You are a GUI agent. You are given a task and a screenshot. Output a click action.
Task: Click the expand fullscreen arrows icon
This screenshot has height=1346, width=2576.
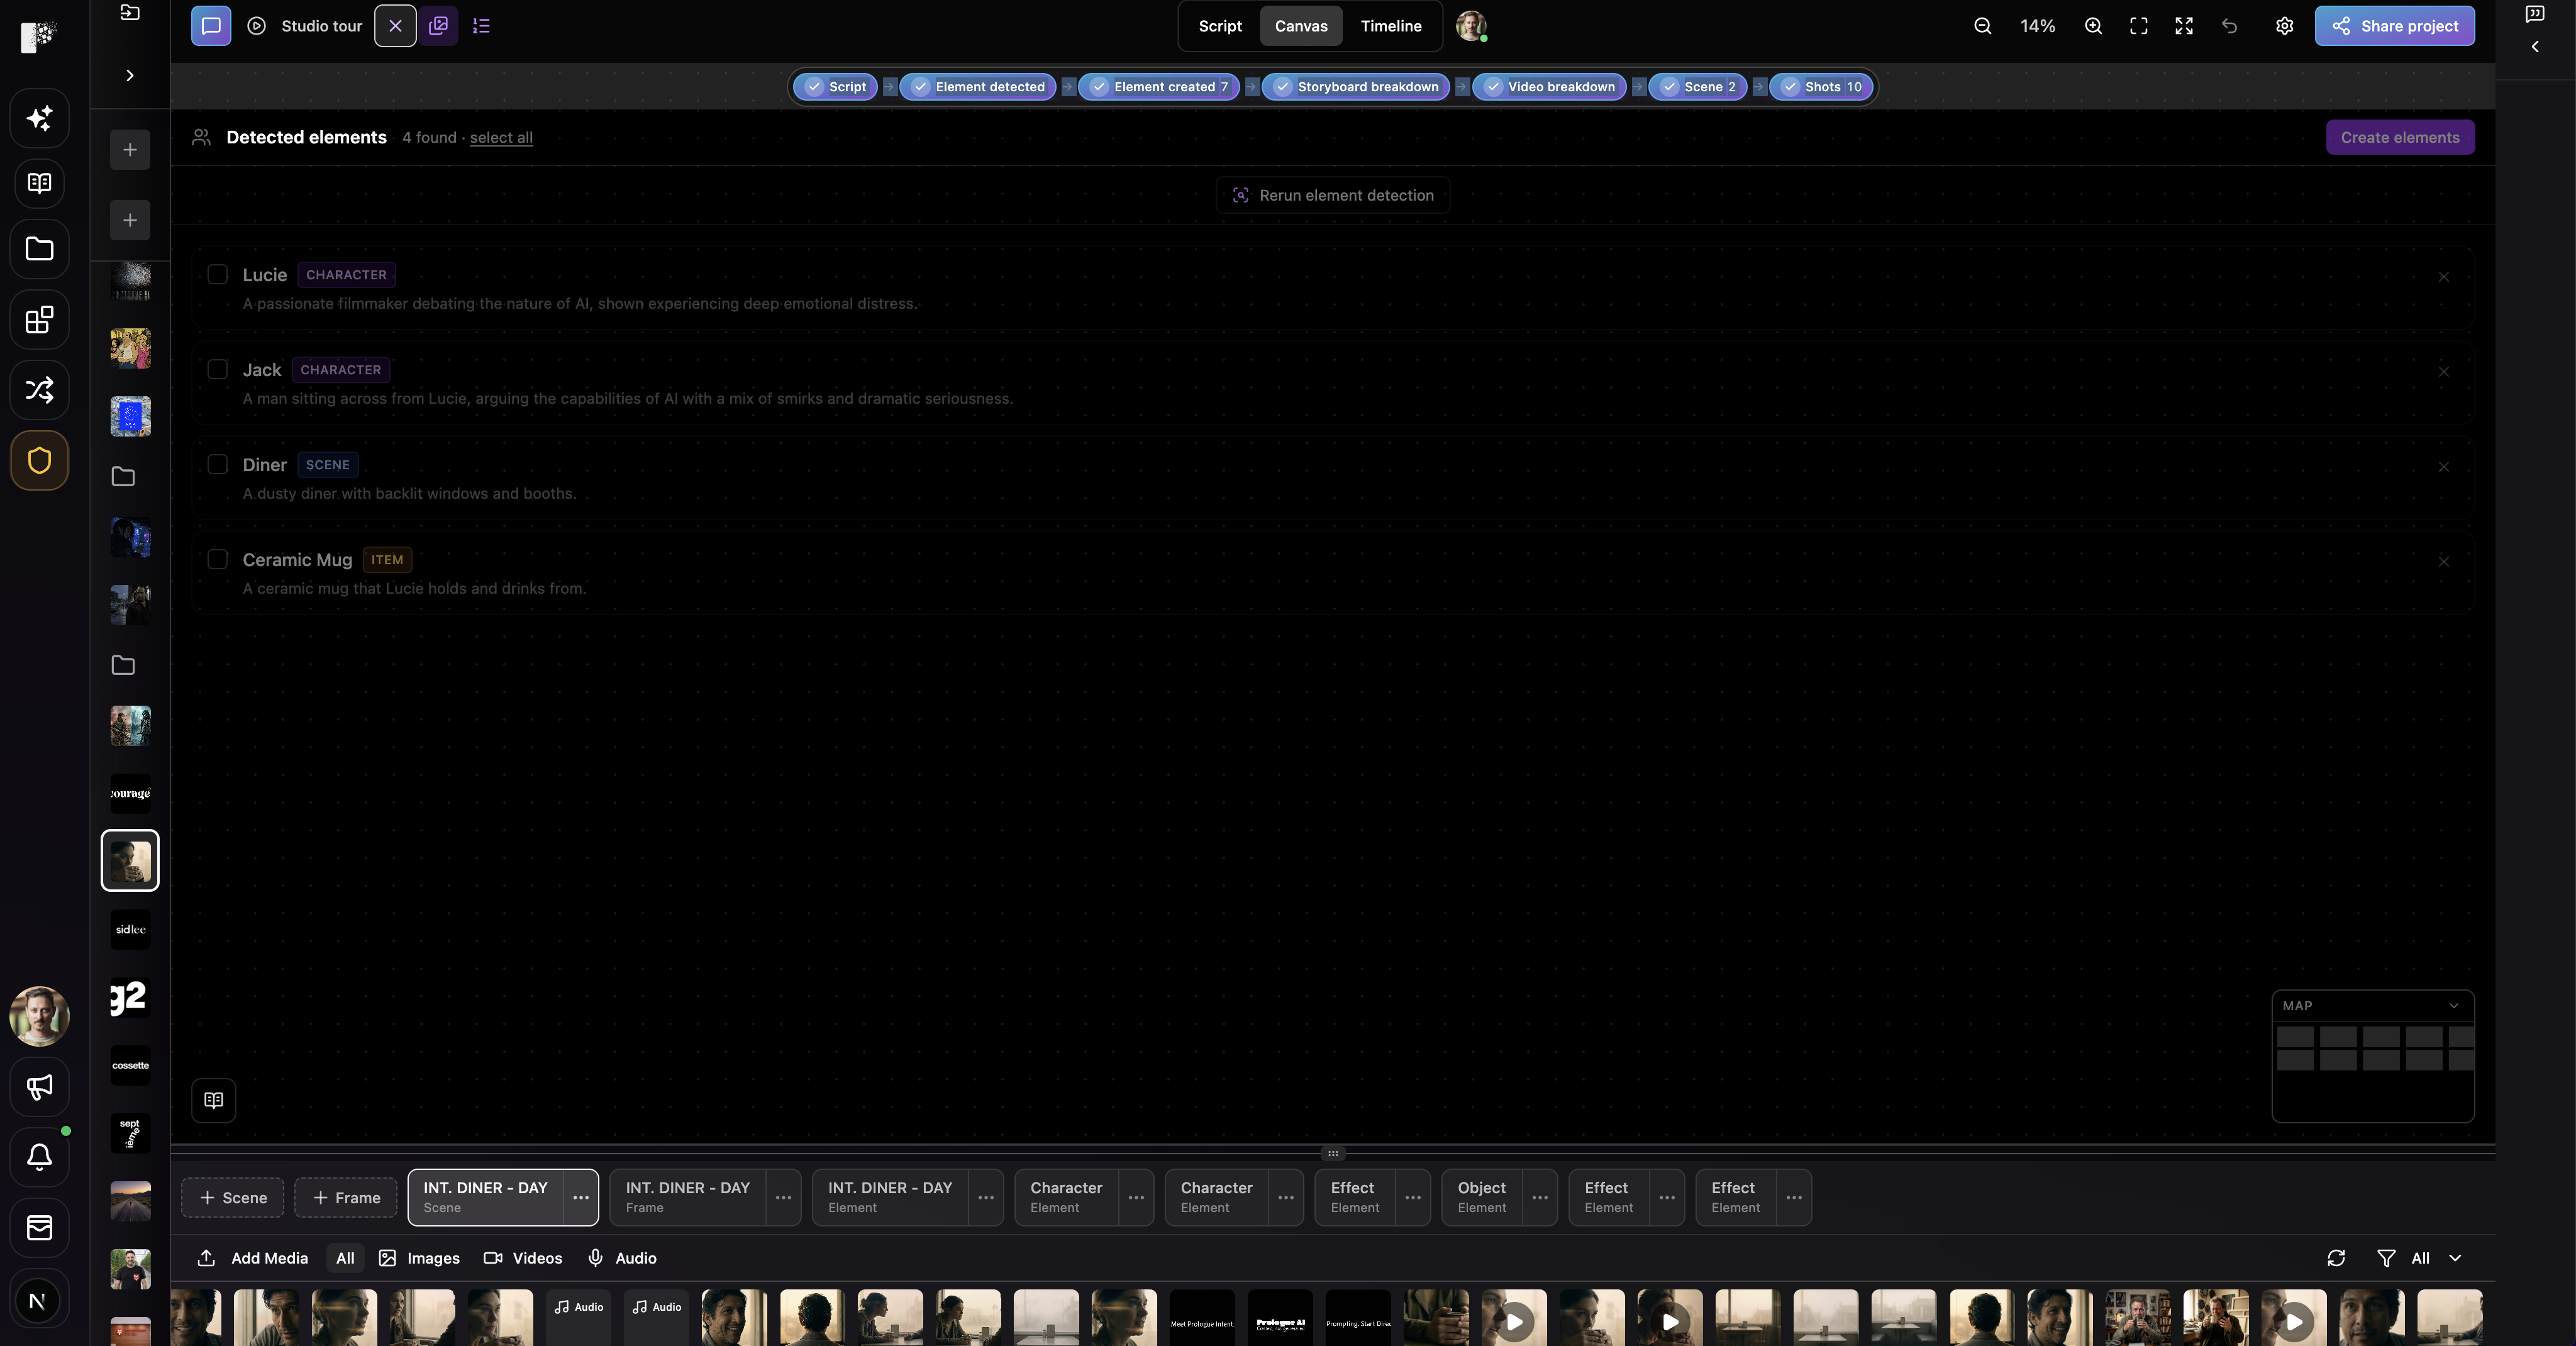[x=2184, y=26]
